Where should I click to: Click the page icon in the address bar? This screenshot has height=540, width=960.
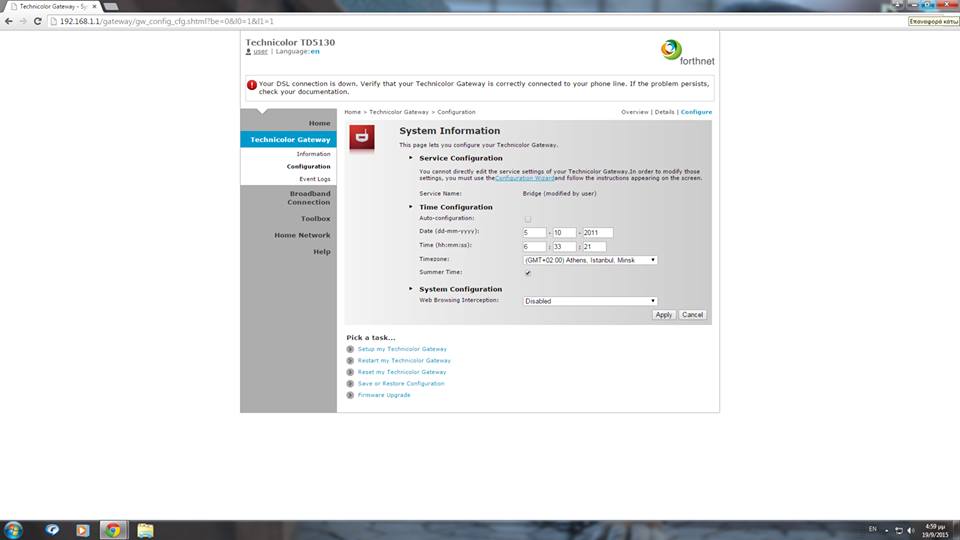click(x=54, y=21)
